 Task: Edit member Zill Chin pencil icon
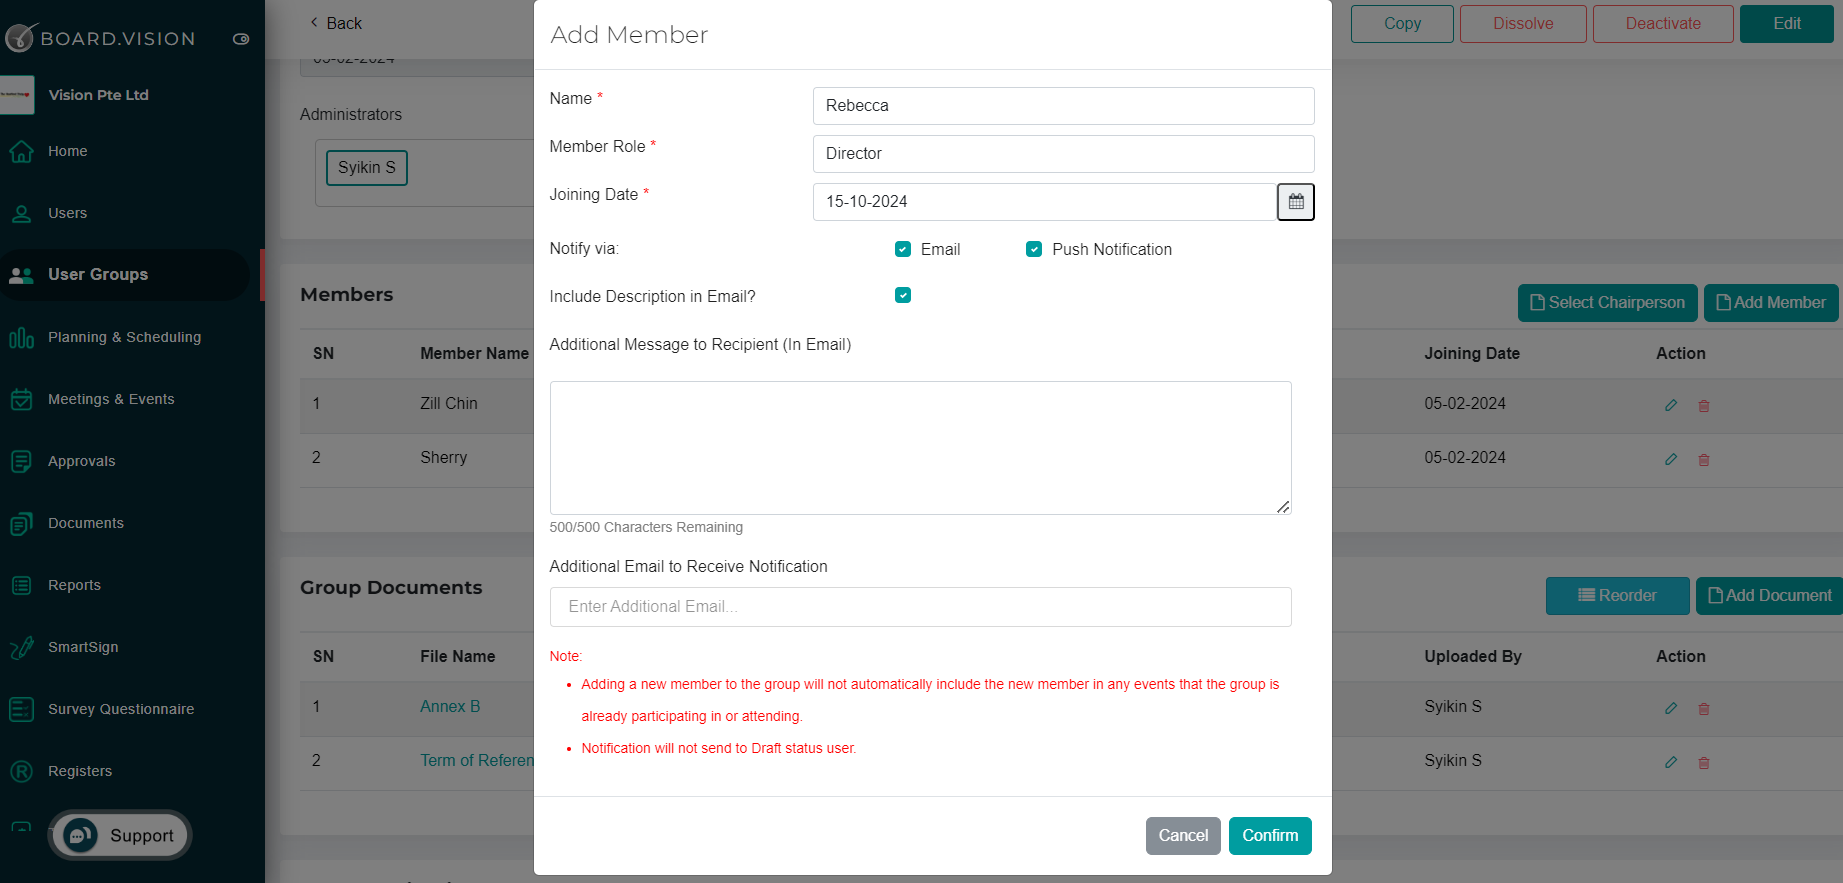point(1671,405)
